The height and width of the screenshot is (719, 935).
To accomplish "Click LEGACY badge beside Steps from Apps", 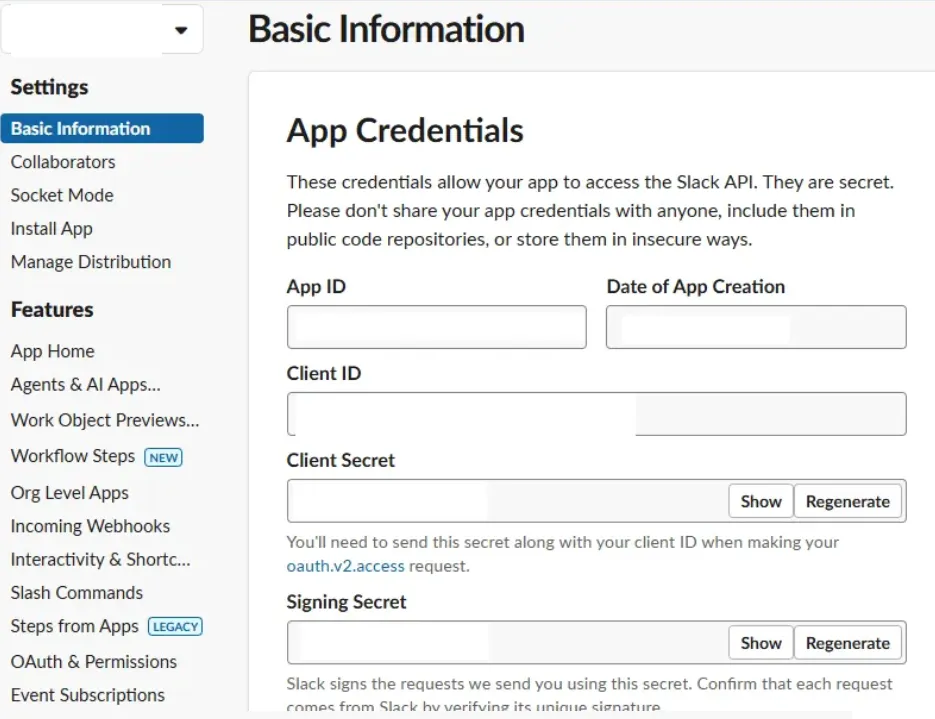I will point(175,627).
